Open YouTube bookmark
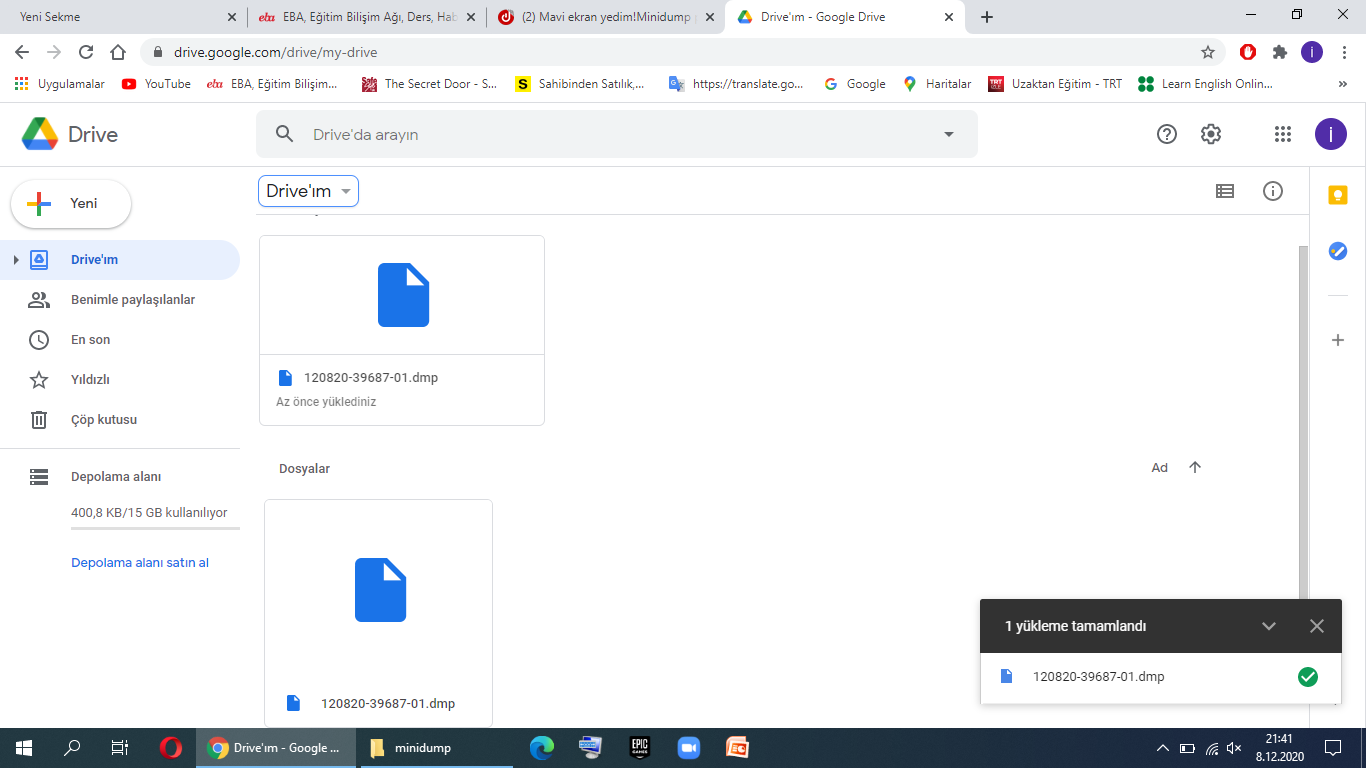Screen dimensions: 1366x768 [156, 84]
